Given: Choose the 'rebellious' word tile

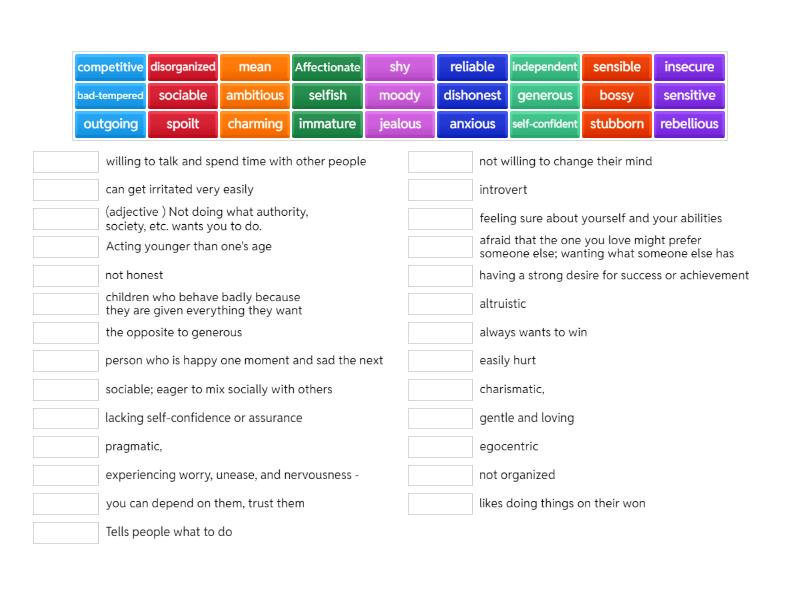Looking at the screenshot, I should pyautogui.click(x=689, y=125).
